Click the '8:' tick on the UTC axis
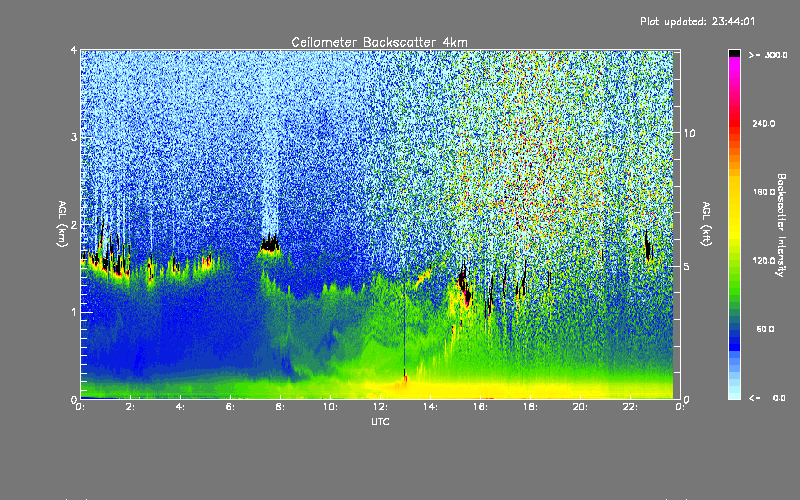 point(280,407)
